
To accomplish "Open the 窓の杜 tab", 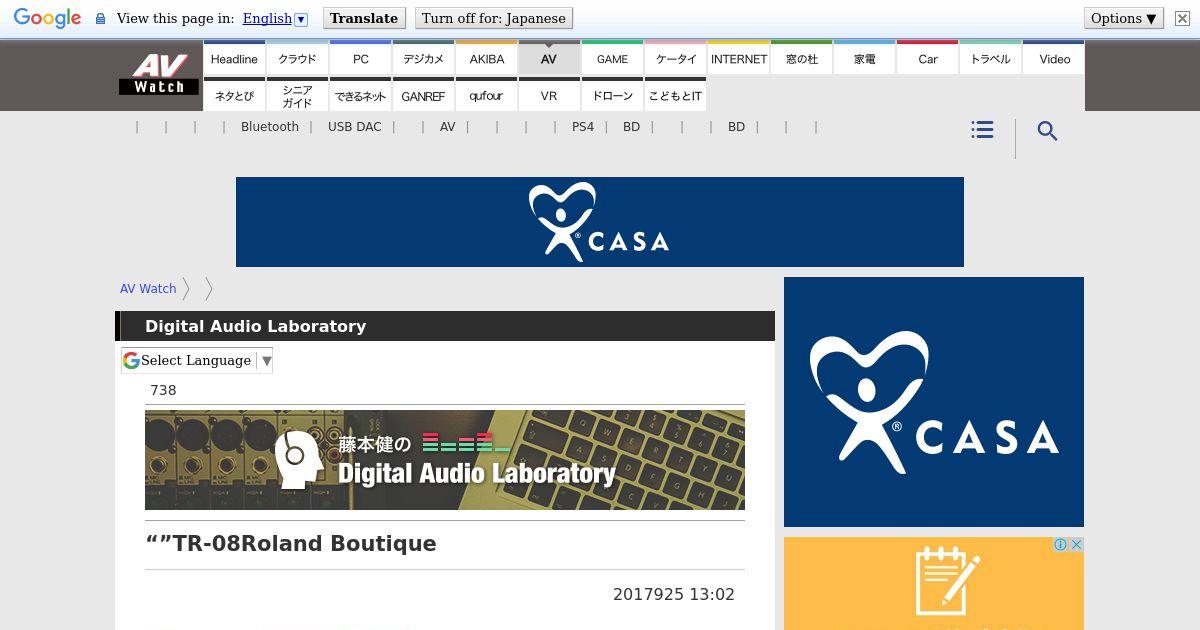I will point(801,58).
